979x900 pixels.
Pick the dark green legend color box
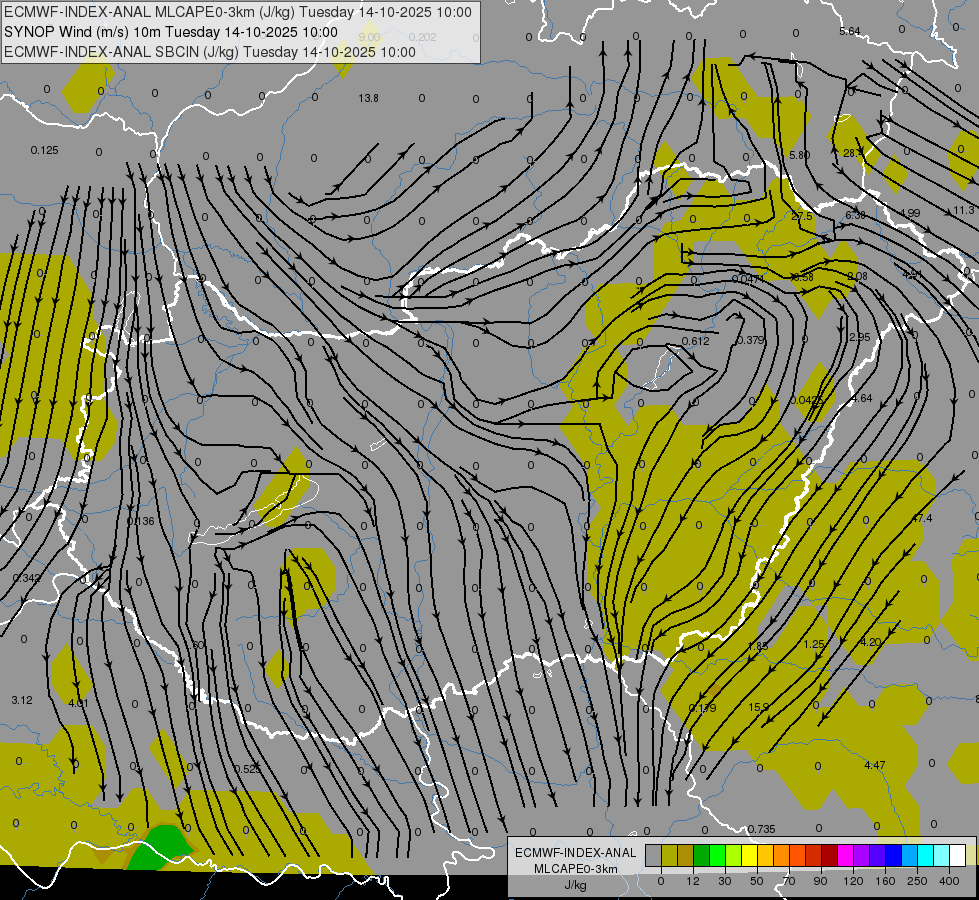point(702,856)
